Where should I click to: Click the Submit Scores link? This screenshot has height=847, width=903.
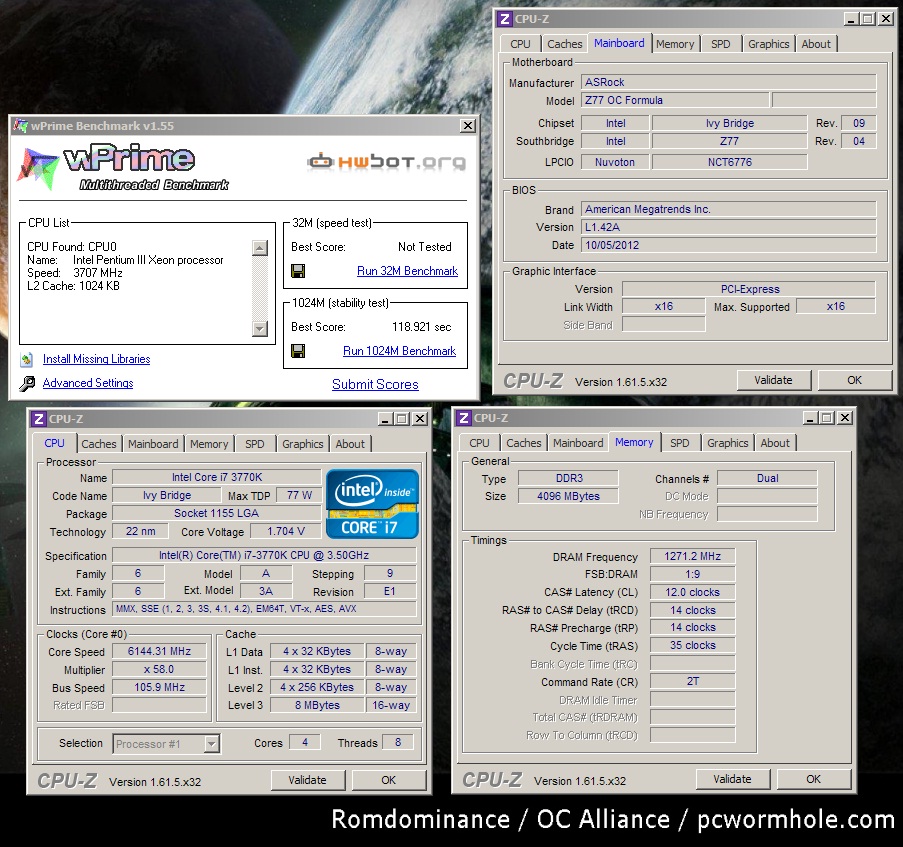click(375, 384)
